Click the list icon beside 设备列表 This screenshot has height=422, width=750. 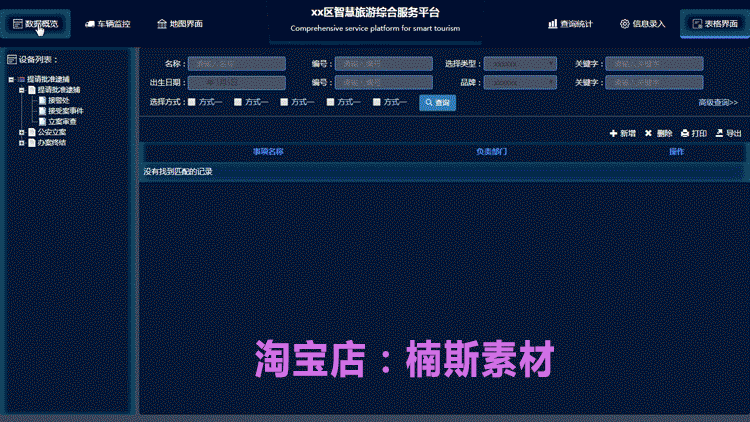12,59
